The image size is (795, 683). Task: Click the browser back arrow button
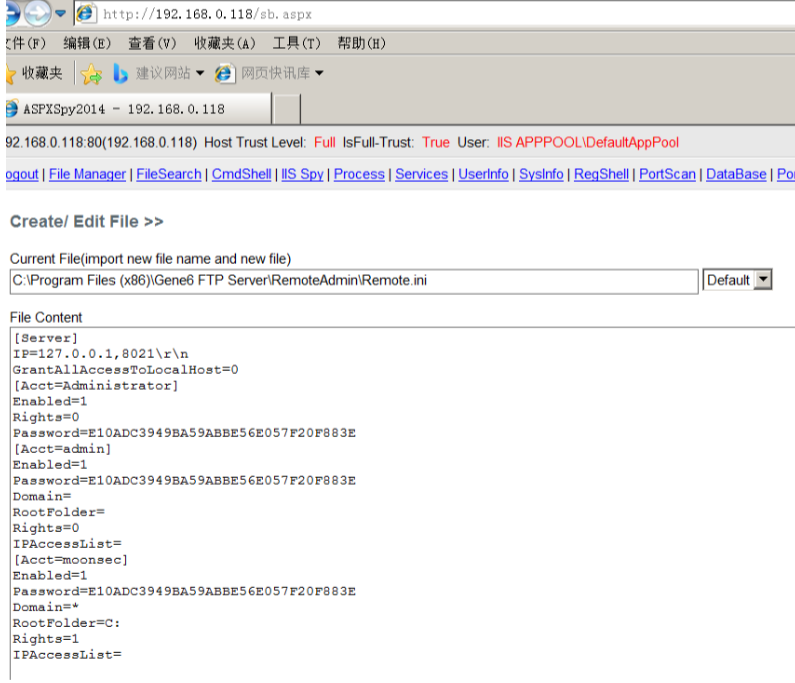(x=13, y=13)
